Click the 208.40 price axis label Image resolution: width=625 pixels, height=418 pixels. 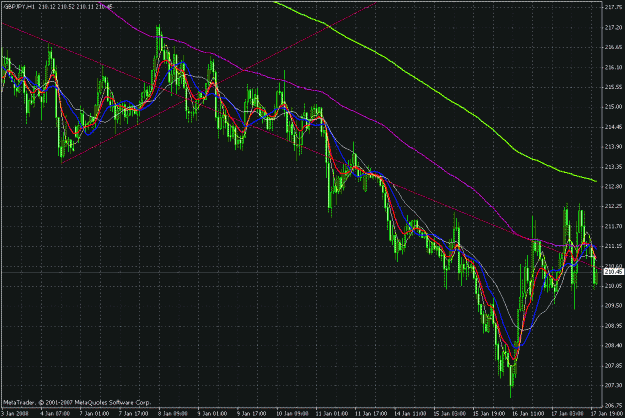[613, 346]
